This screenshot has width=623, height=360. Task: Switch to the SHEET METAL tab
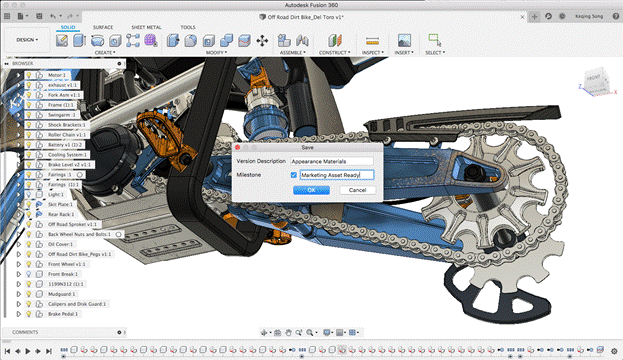coord(146,27)
